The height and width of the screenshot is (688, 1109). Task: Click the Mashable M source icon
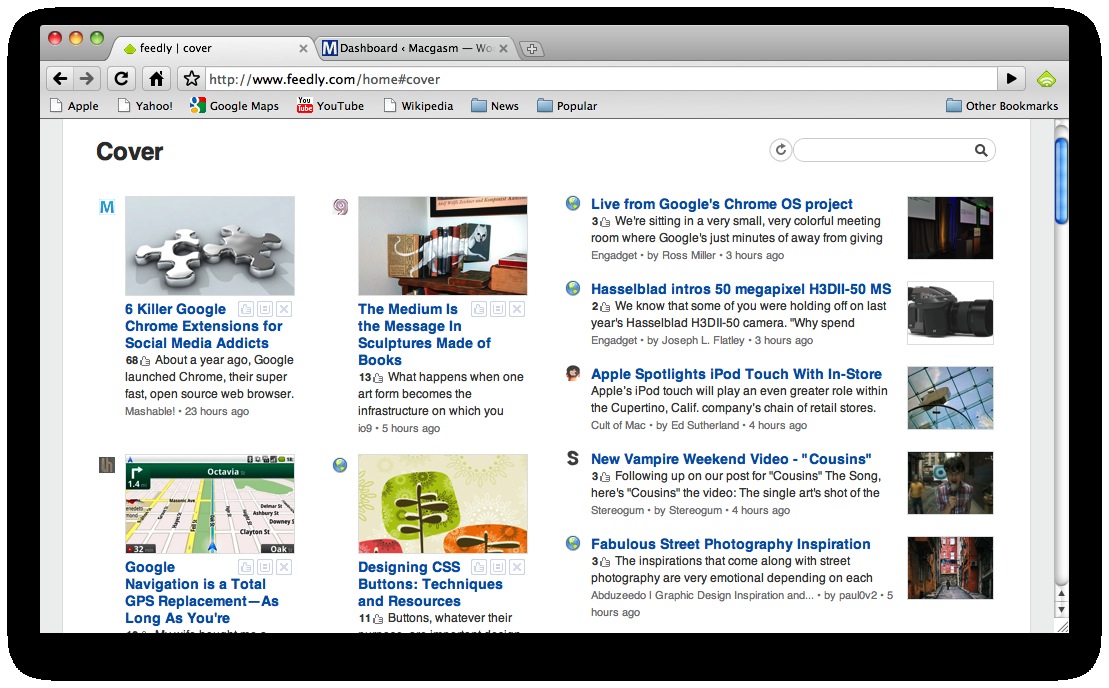pyautogui.click(x=107, y=207)
